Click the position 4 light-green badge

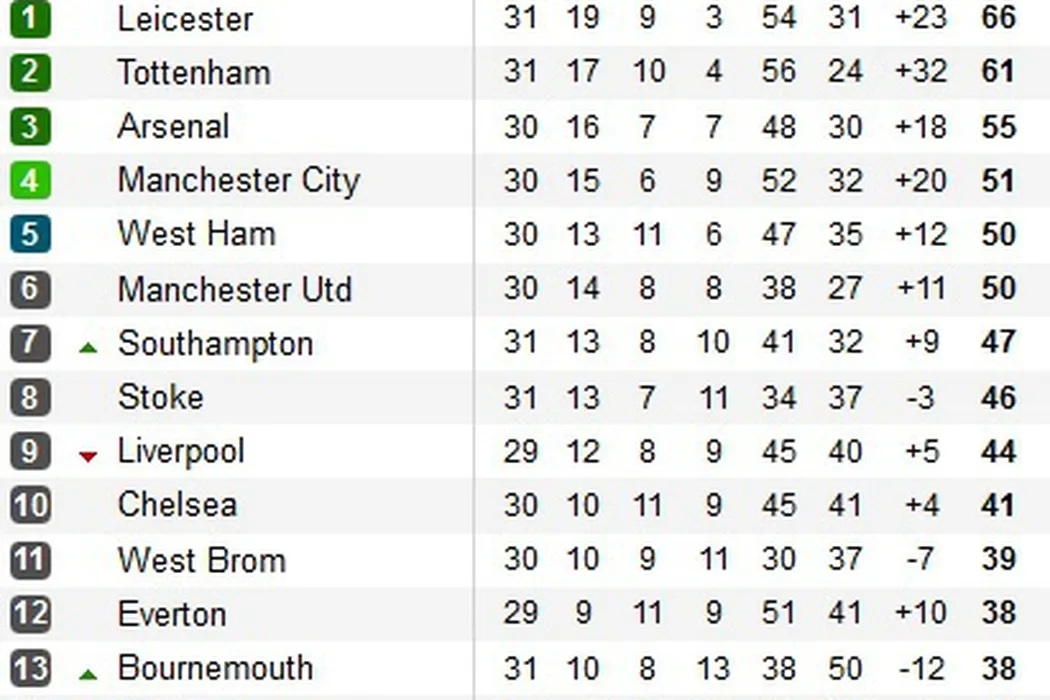click(30, 181)
